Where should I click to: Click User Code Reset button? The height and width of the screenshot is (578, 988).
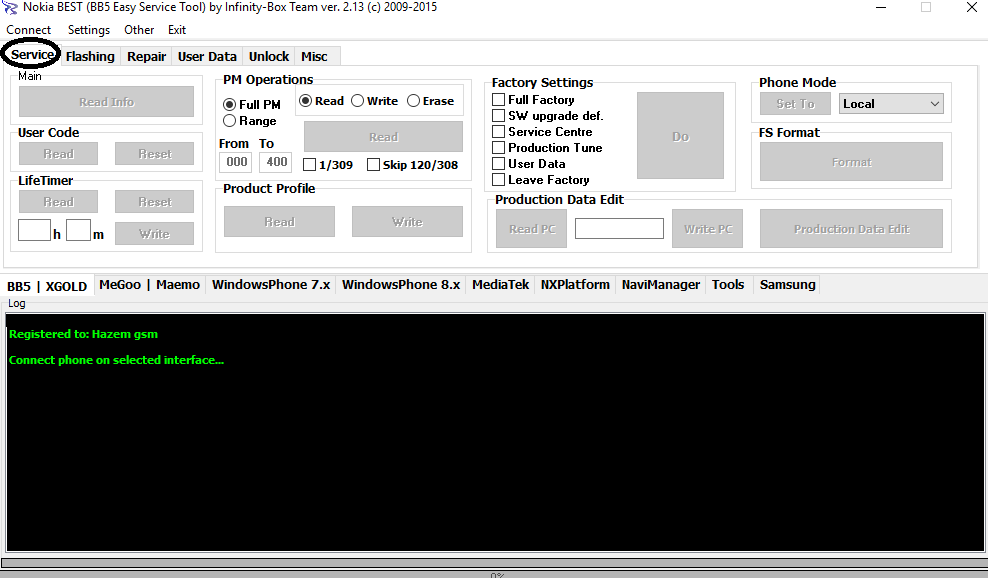154,153
